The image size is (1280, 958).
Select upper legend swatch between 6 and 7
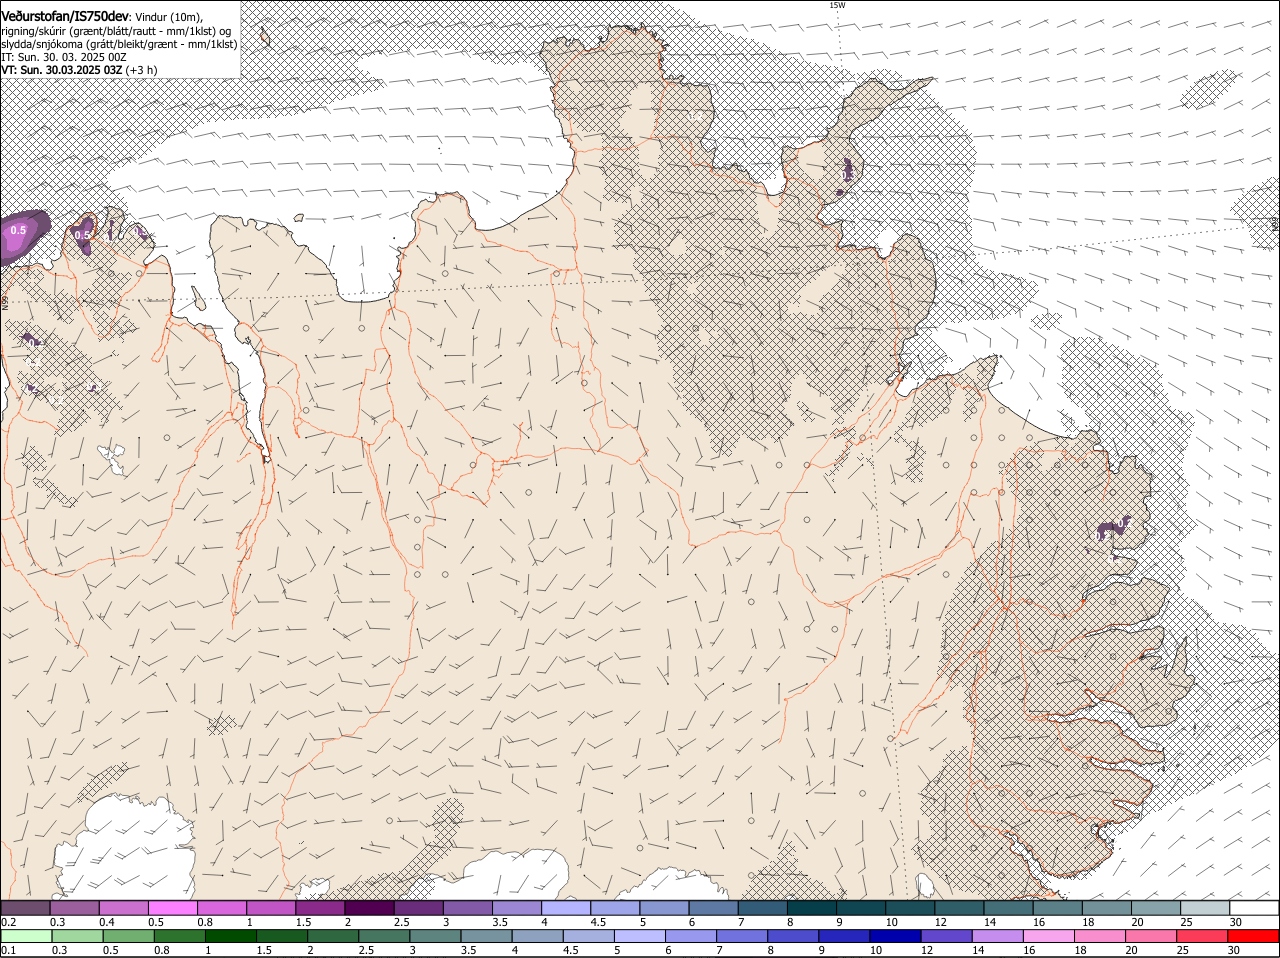point(713,908)
